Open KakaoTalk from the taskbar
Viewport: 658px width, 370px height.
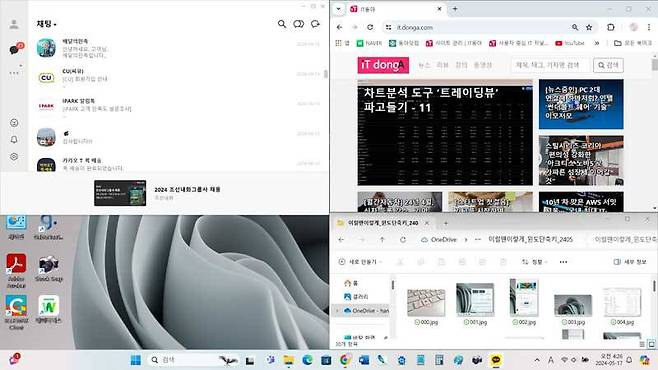tap(496, 360)
